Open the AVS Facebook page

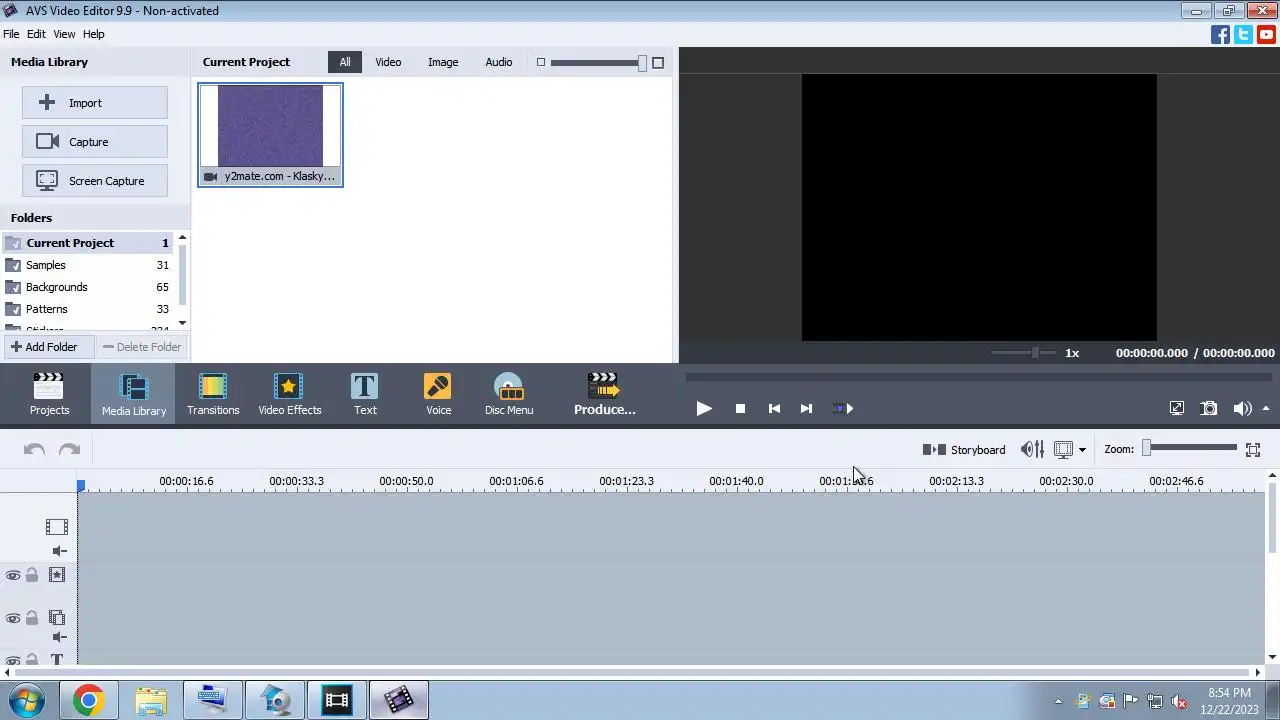[x=1220, y=35]
